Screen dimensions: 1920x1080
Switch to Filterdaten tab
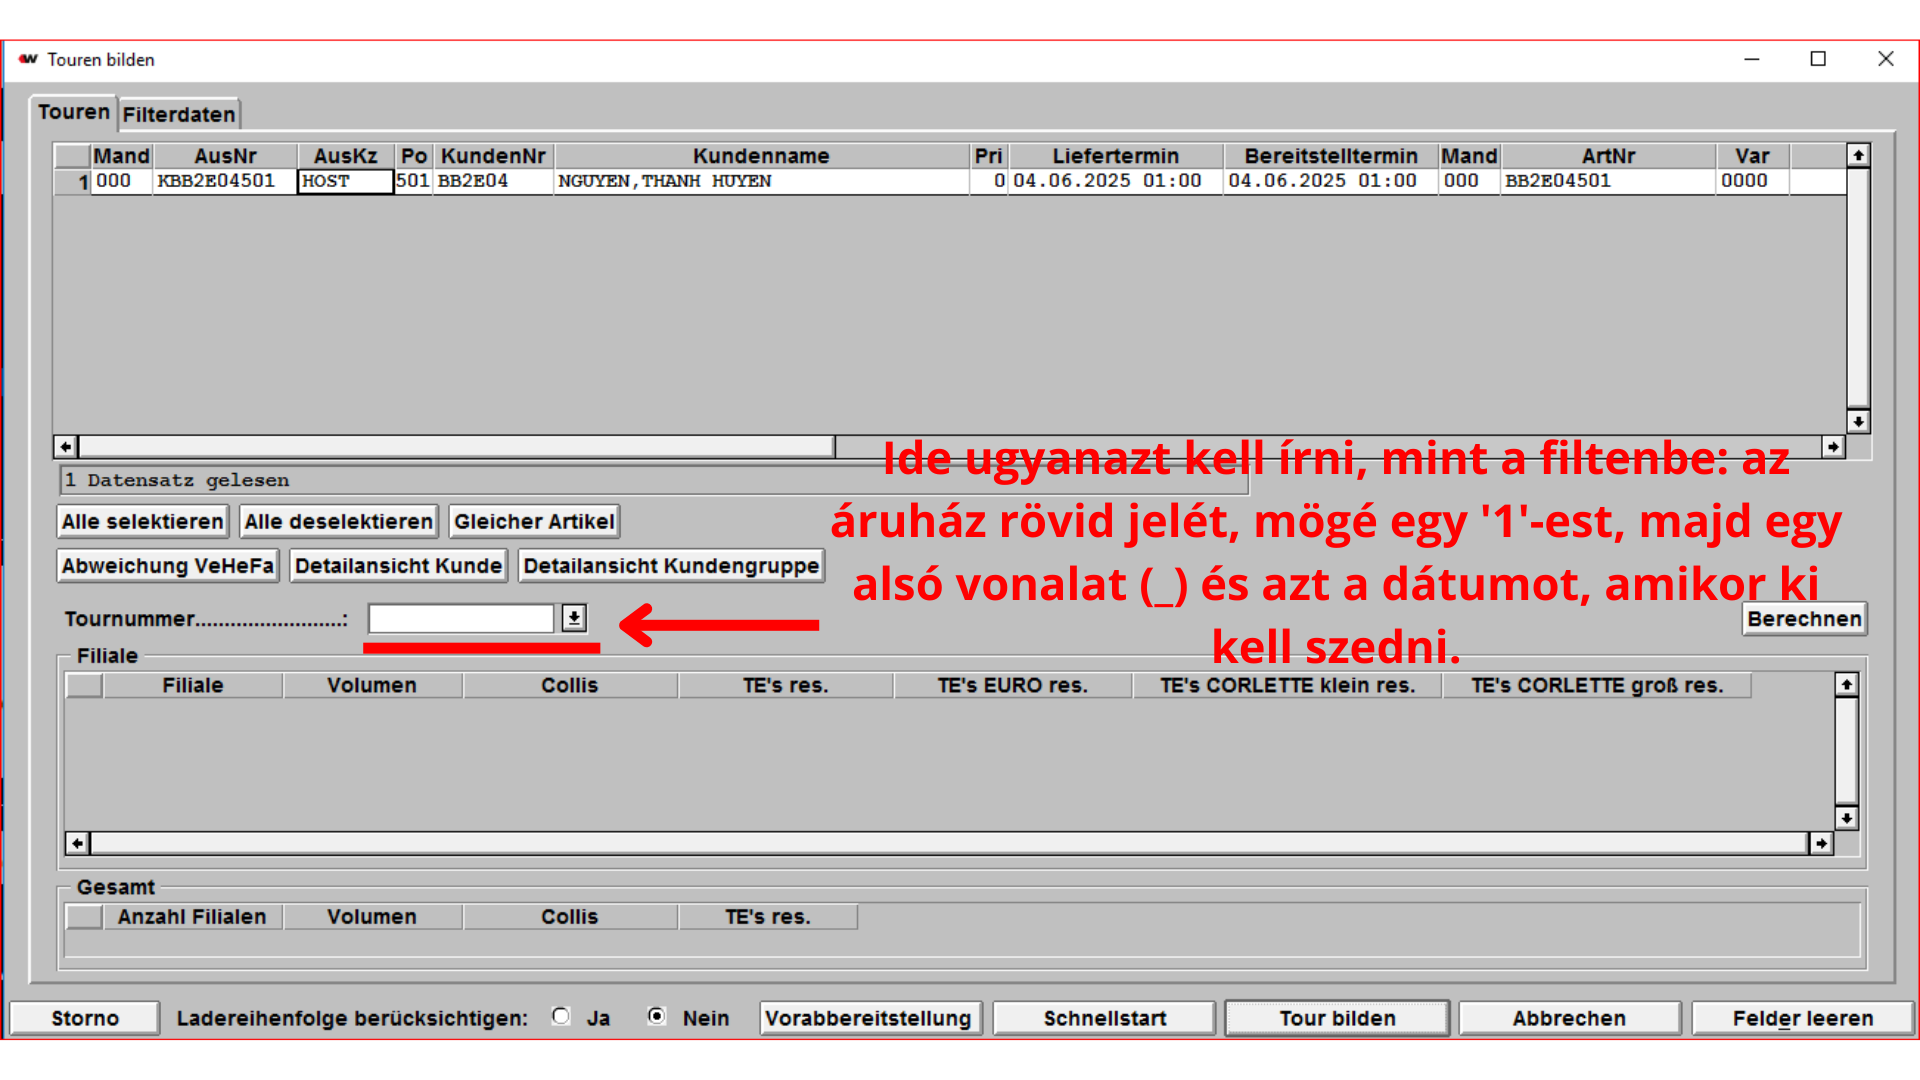179,114
